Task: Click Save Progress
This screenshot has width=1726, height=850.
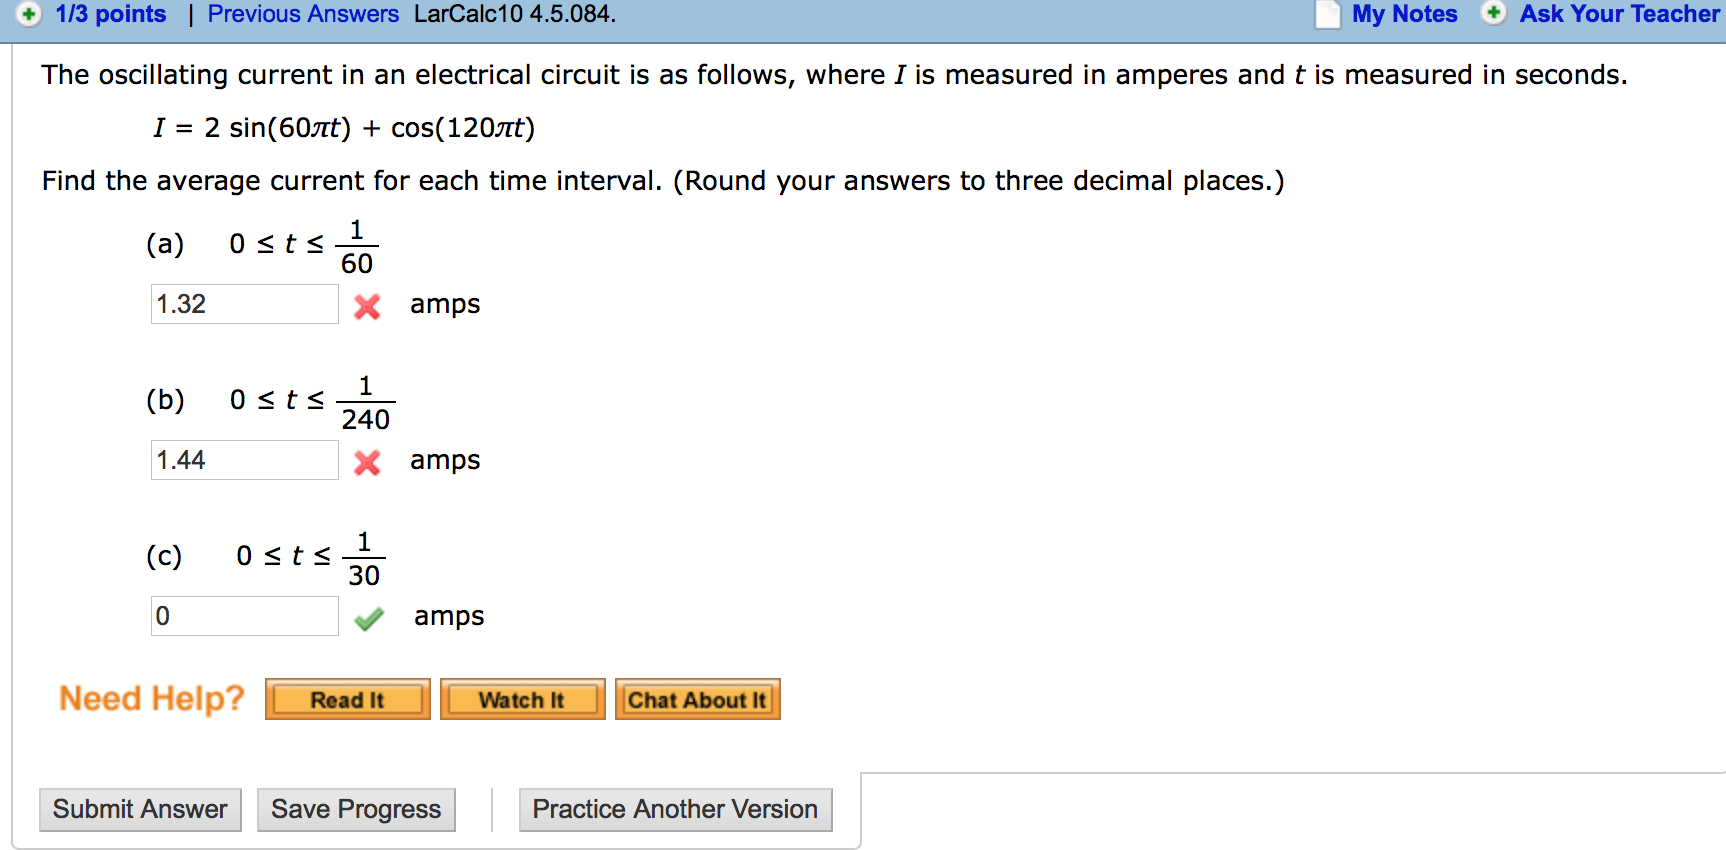Action: 355,809
